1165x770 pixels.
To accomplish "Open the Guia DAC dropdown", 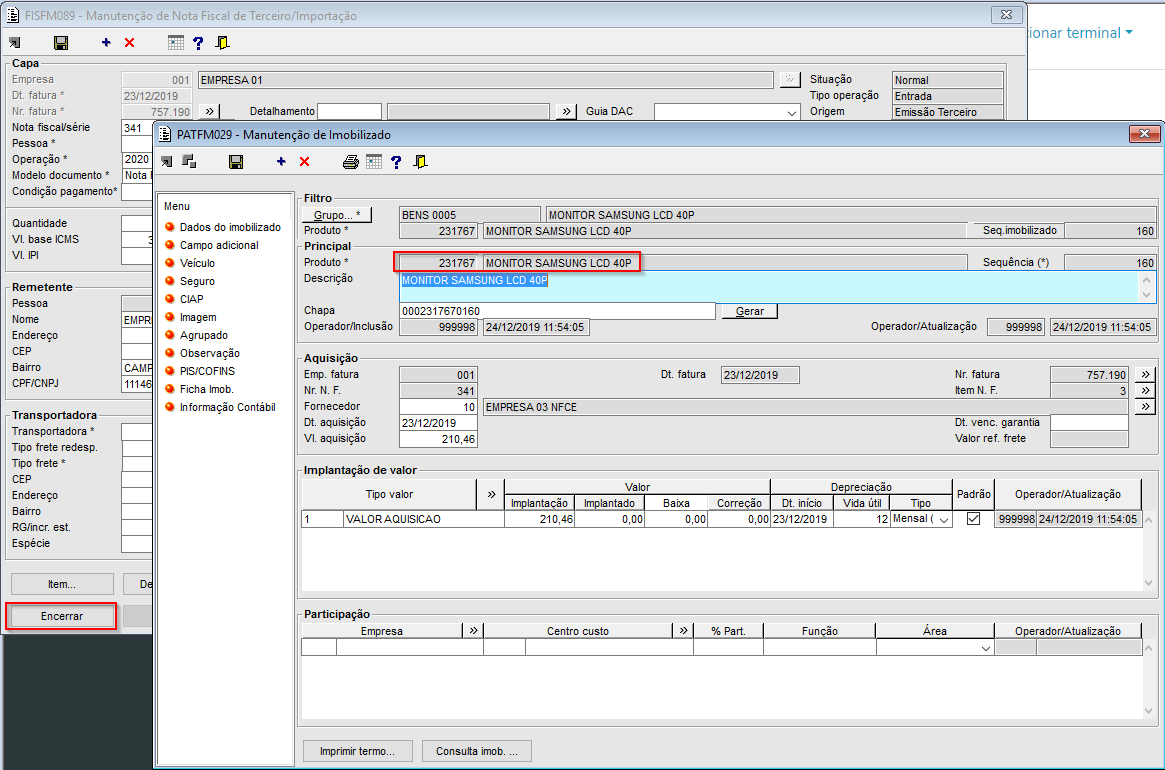I will tap(792, 112).
